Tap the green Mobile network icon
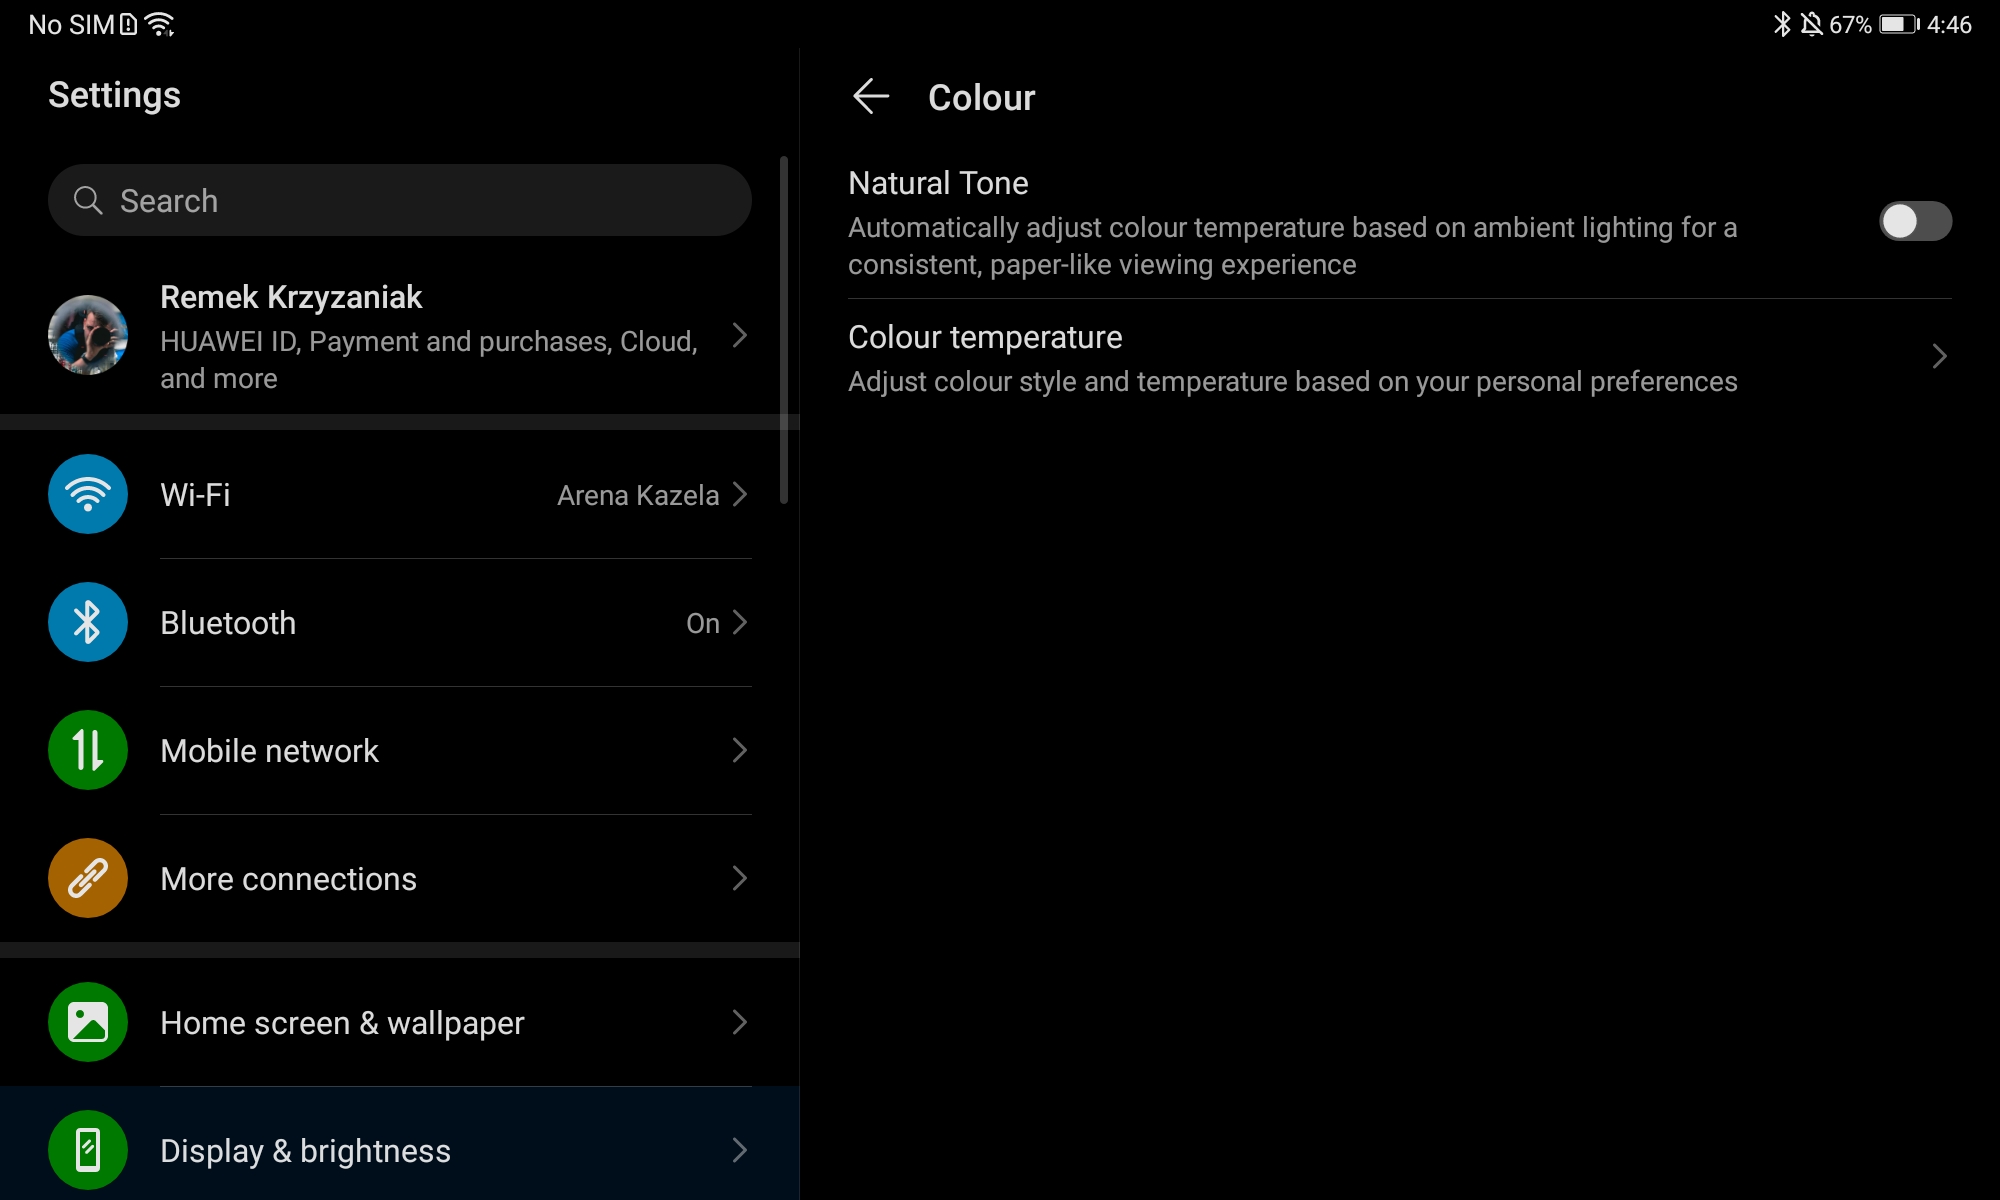The height and width of the screenshot is (1200, 2000). tap(88, 750)
